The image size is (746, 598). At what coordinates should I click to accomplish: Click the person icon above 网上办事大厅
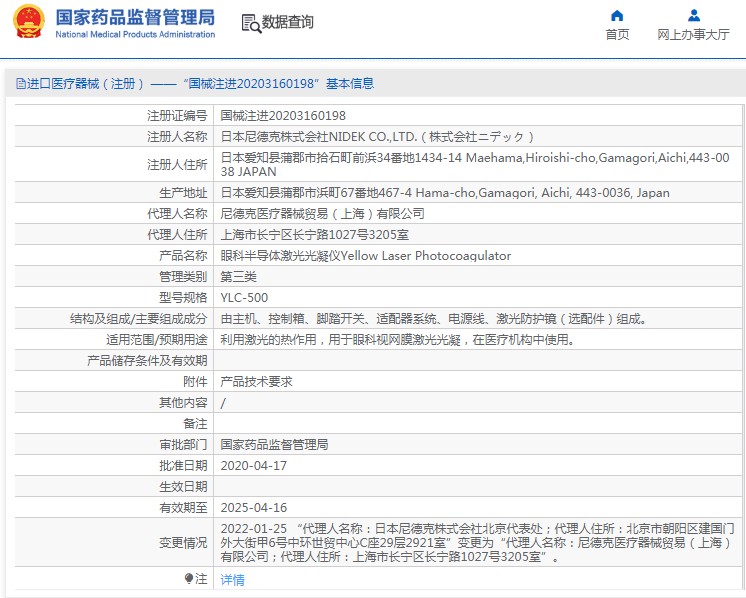point(693,15)
